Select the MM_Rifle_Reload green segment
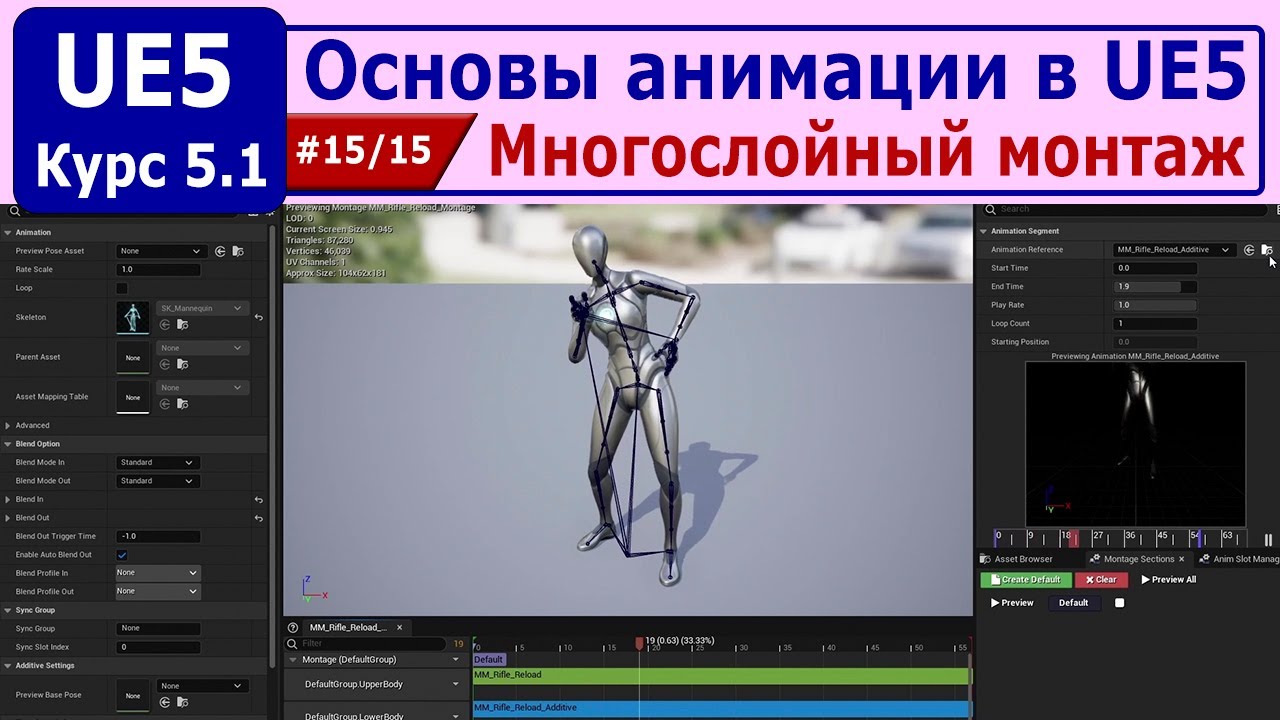The height and width of the screenshot is (720, 1280). [721, 676]
